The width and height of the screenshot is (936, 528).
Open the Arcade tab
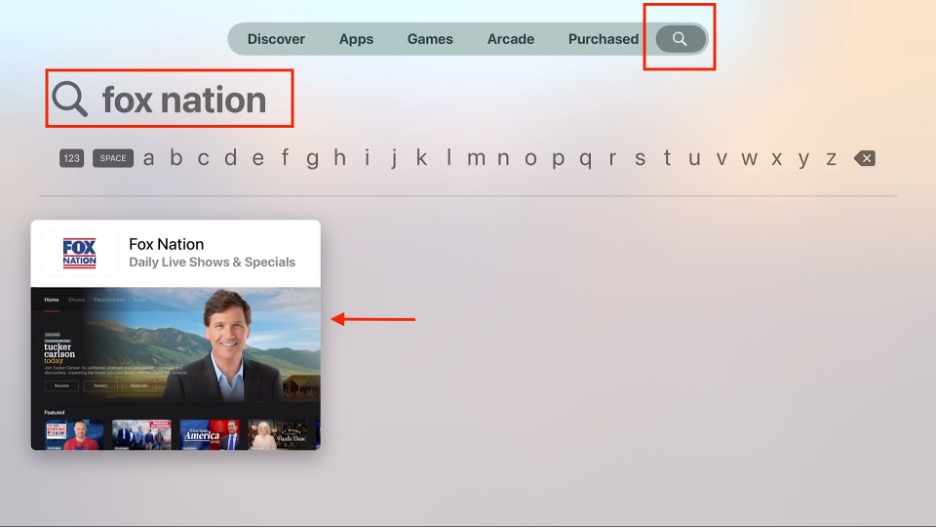(510, 39)
